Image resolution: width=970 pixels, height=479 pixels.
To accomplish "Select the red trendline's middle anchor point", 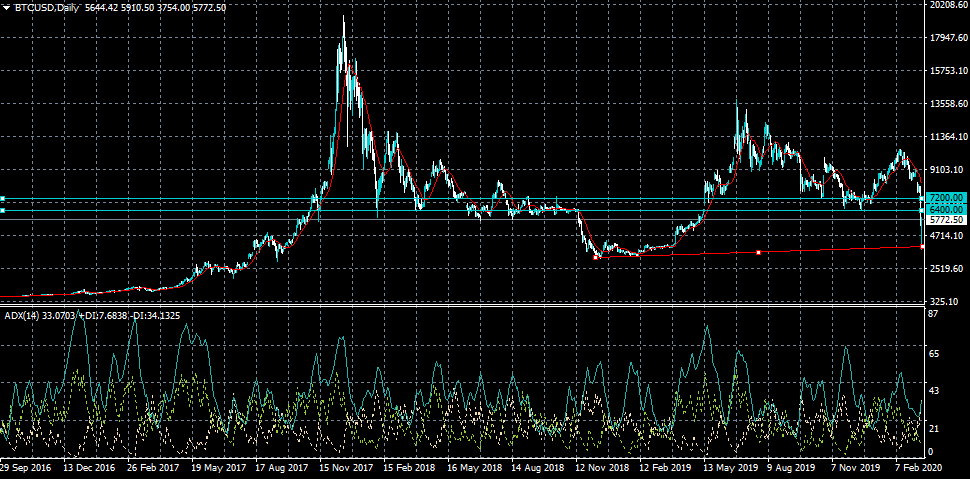I will click(758, 252).
